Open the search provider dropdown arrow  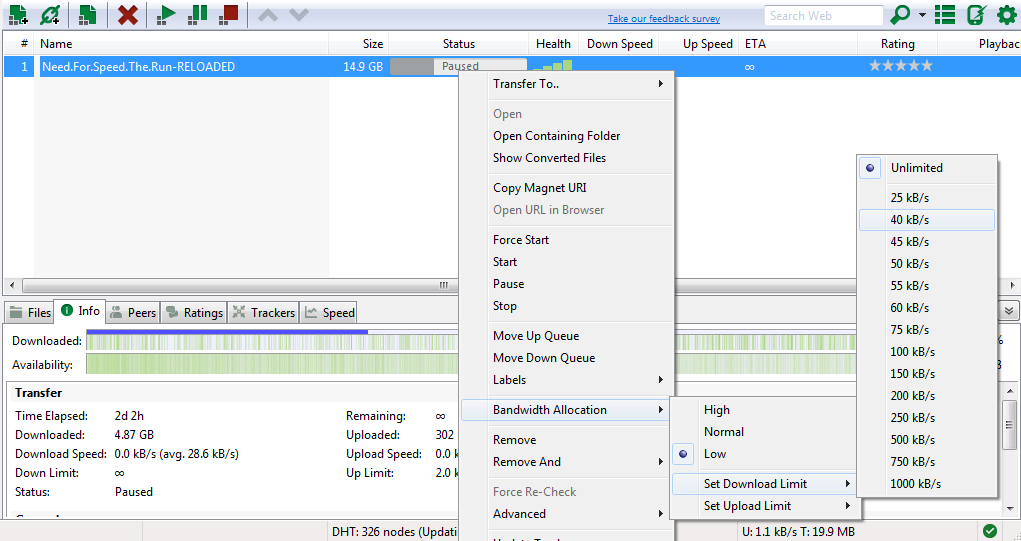[922, 14]
